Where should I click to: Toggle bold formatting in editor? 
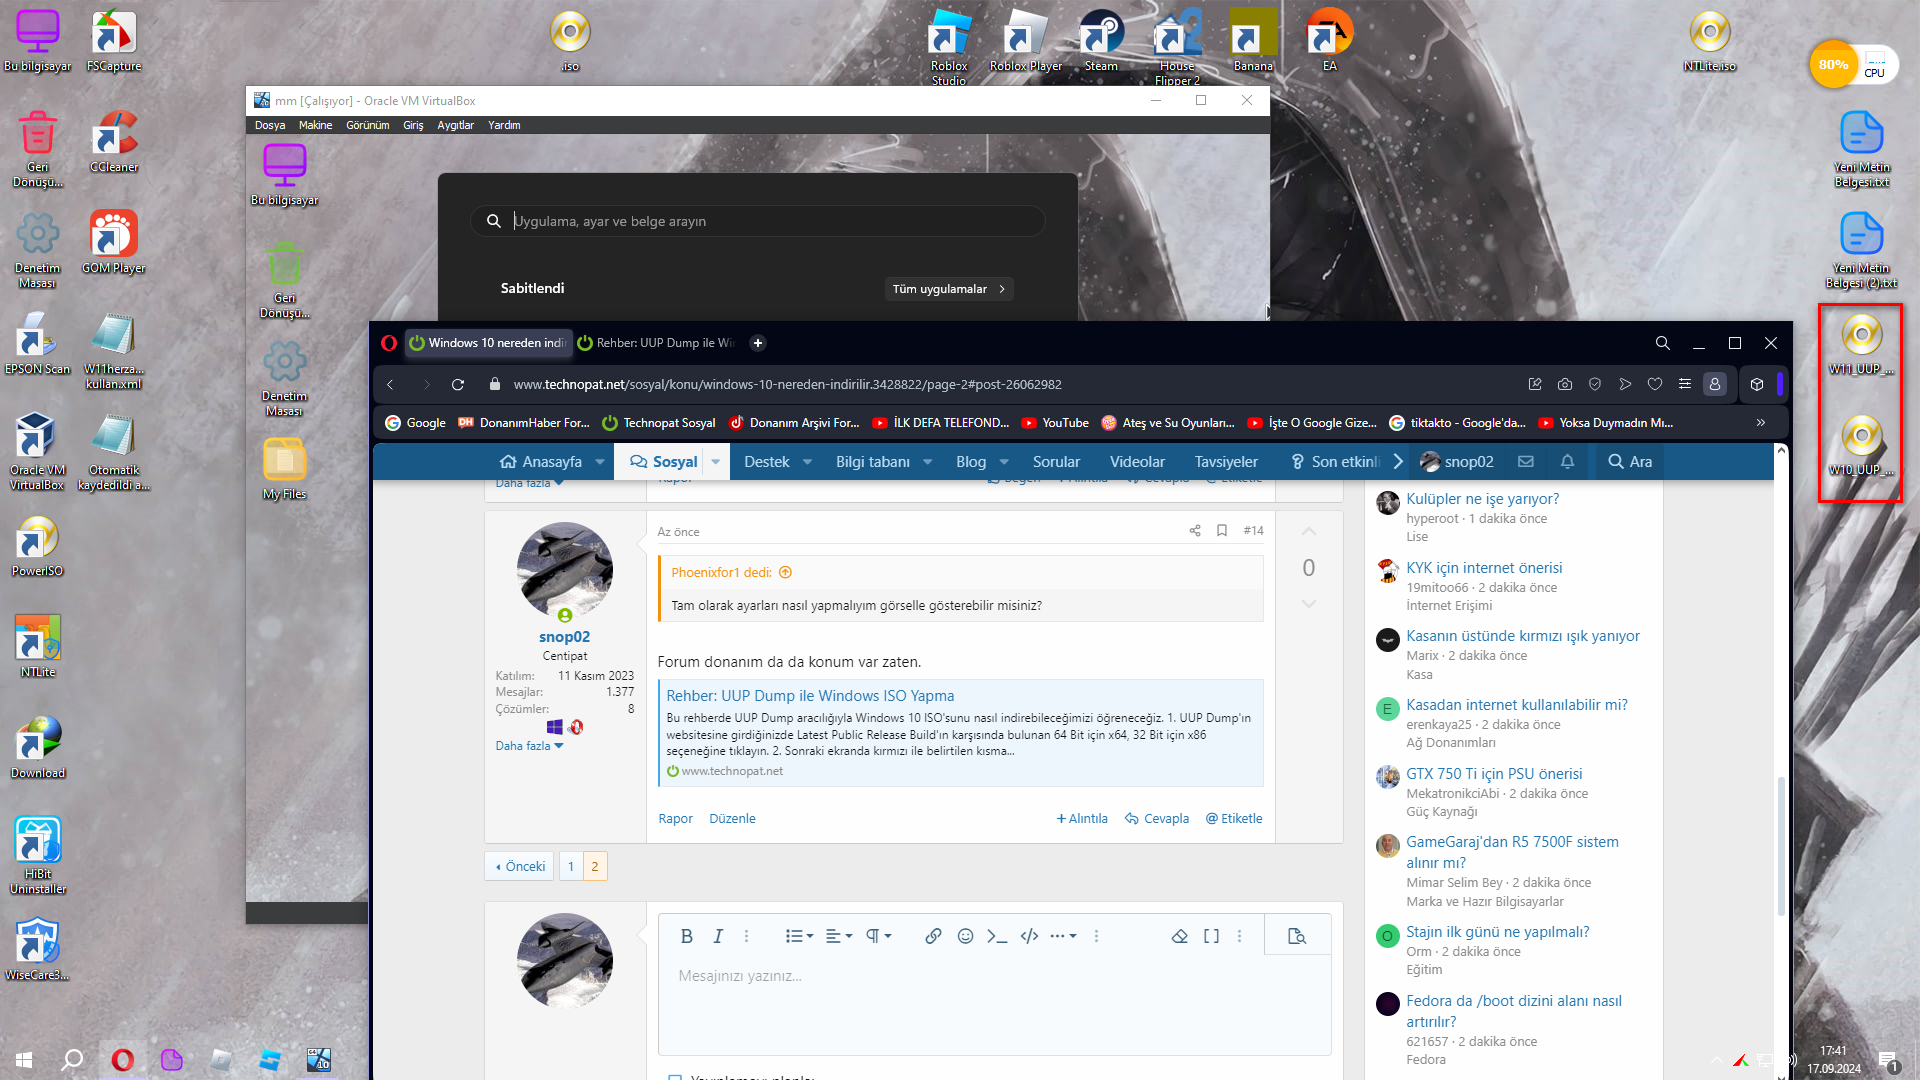[x=686, y=936]
